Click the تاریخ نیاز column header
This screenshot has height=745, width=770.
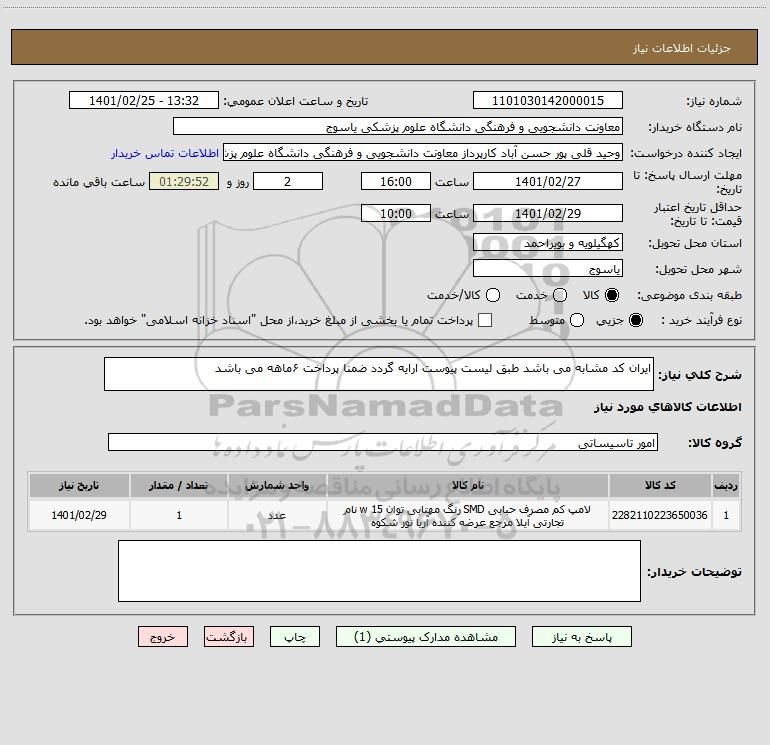[79, 485]
